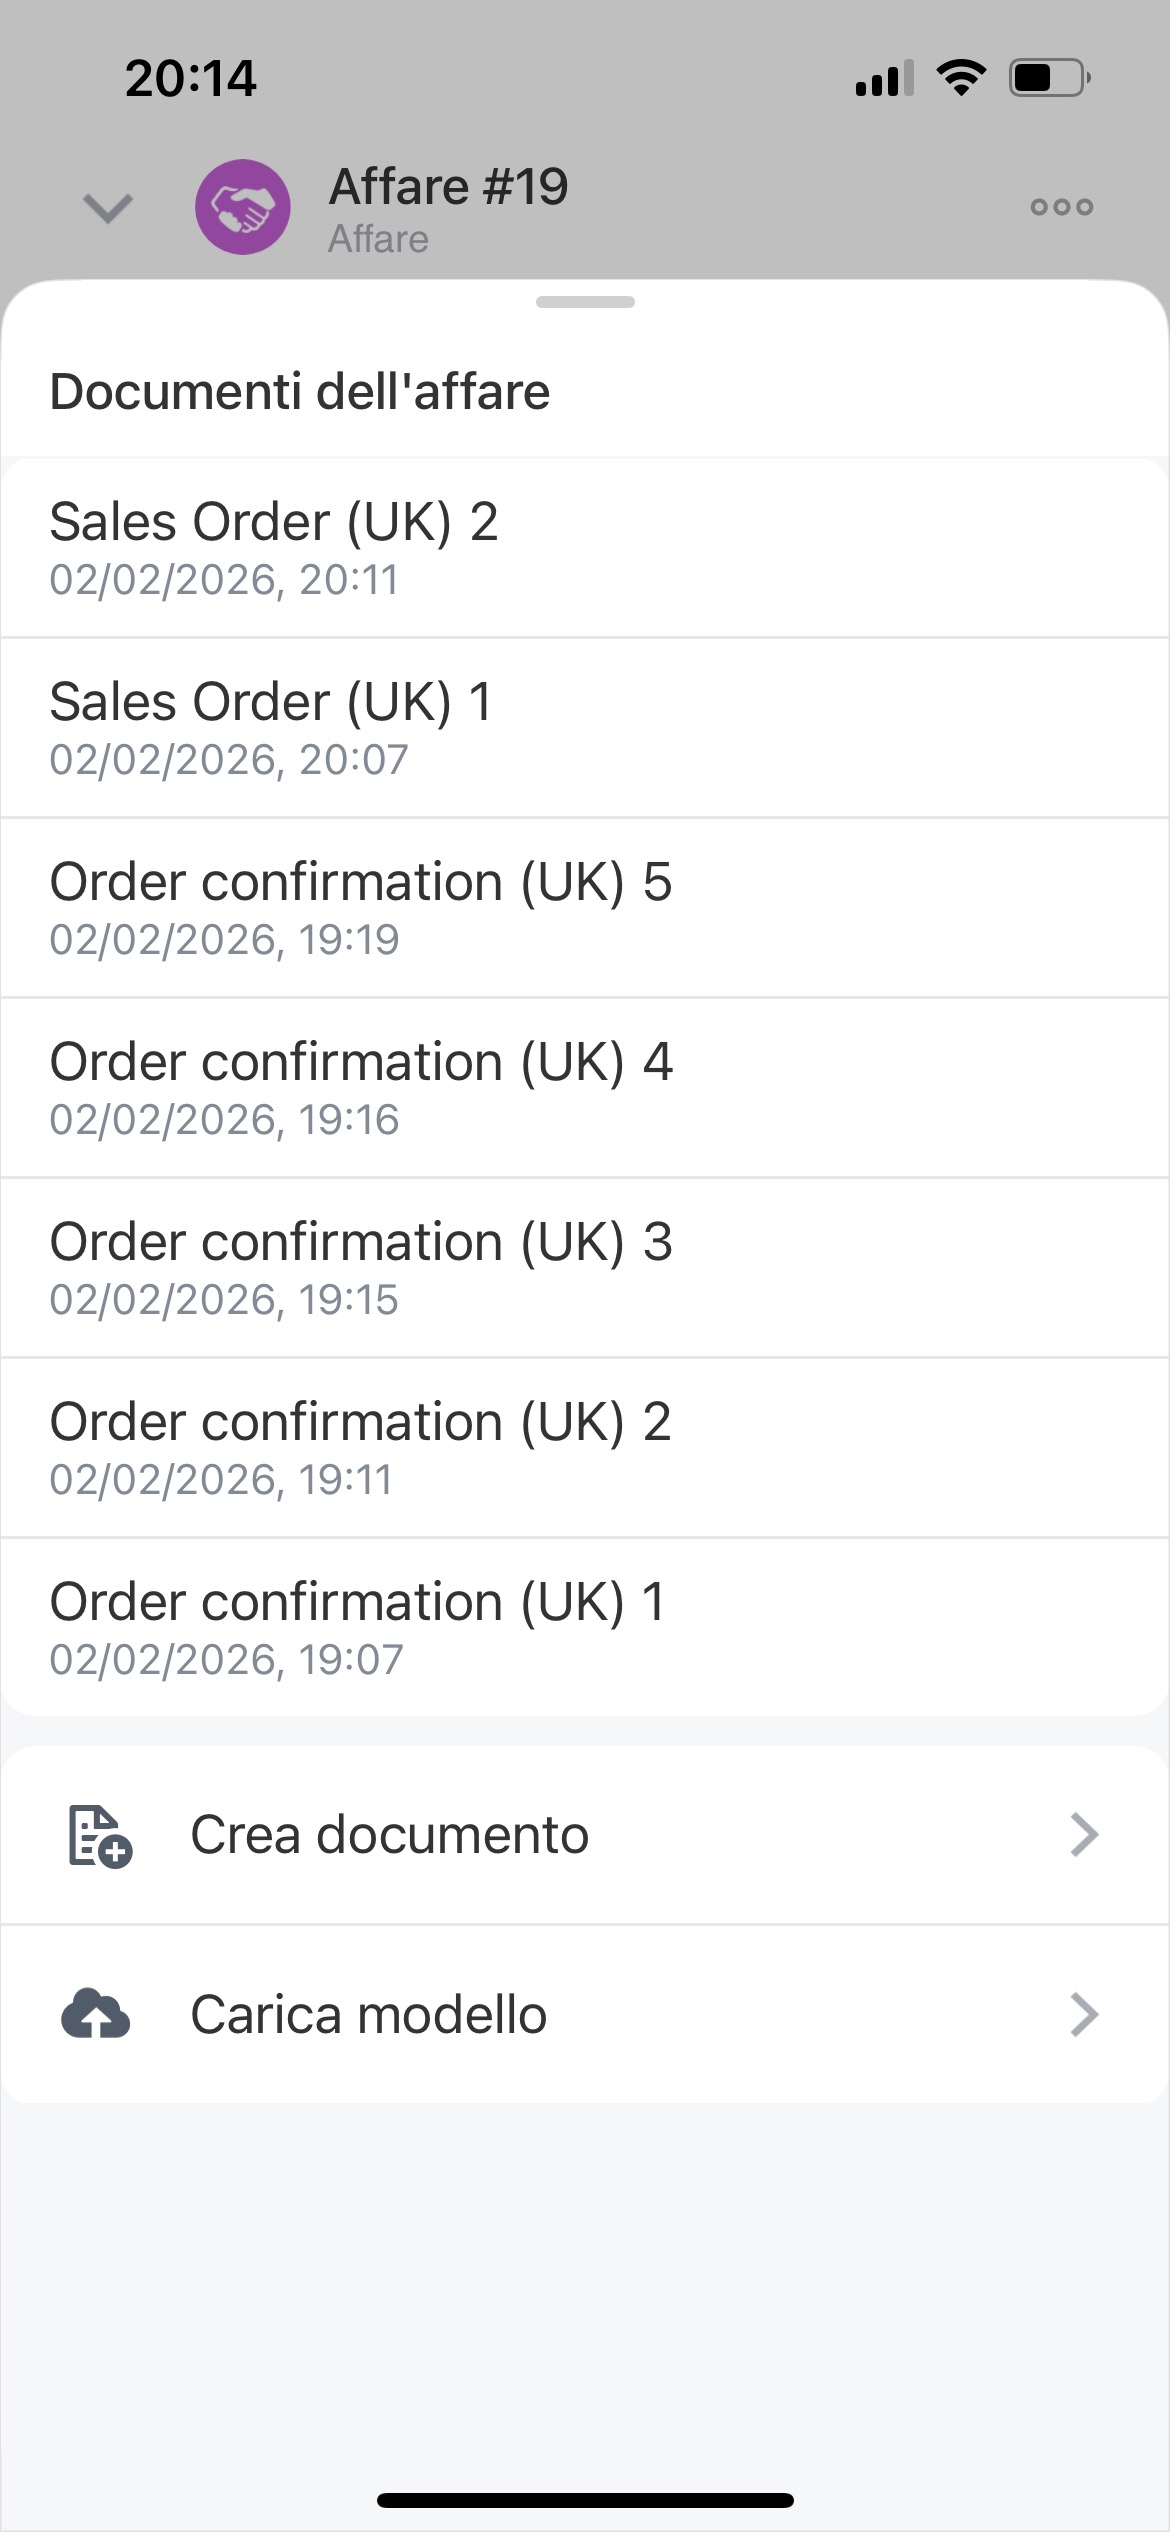Expand Crea documento with right chevron
The width and height of the screenshot is (1170, 2532).
pyautogui.click(x=1084, y=1835)
